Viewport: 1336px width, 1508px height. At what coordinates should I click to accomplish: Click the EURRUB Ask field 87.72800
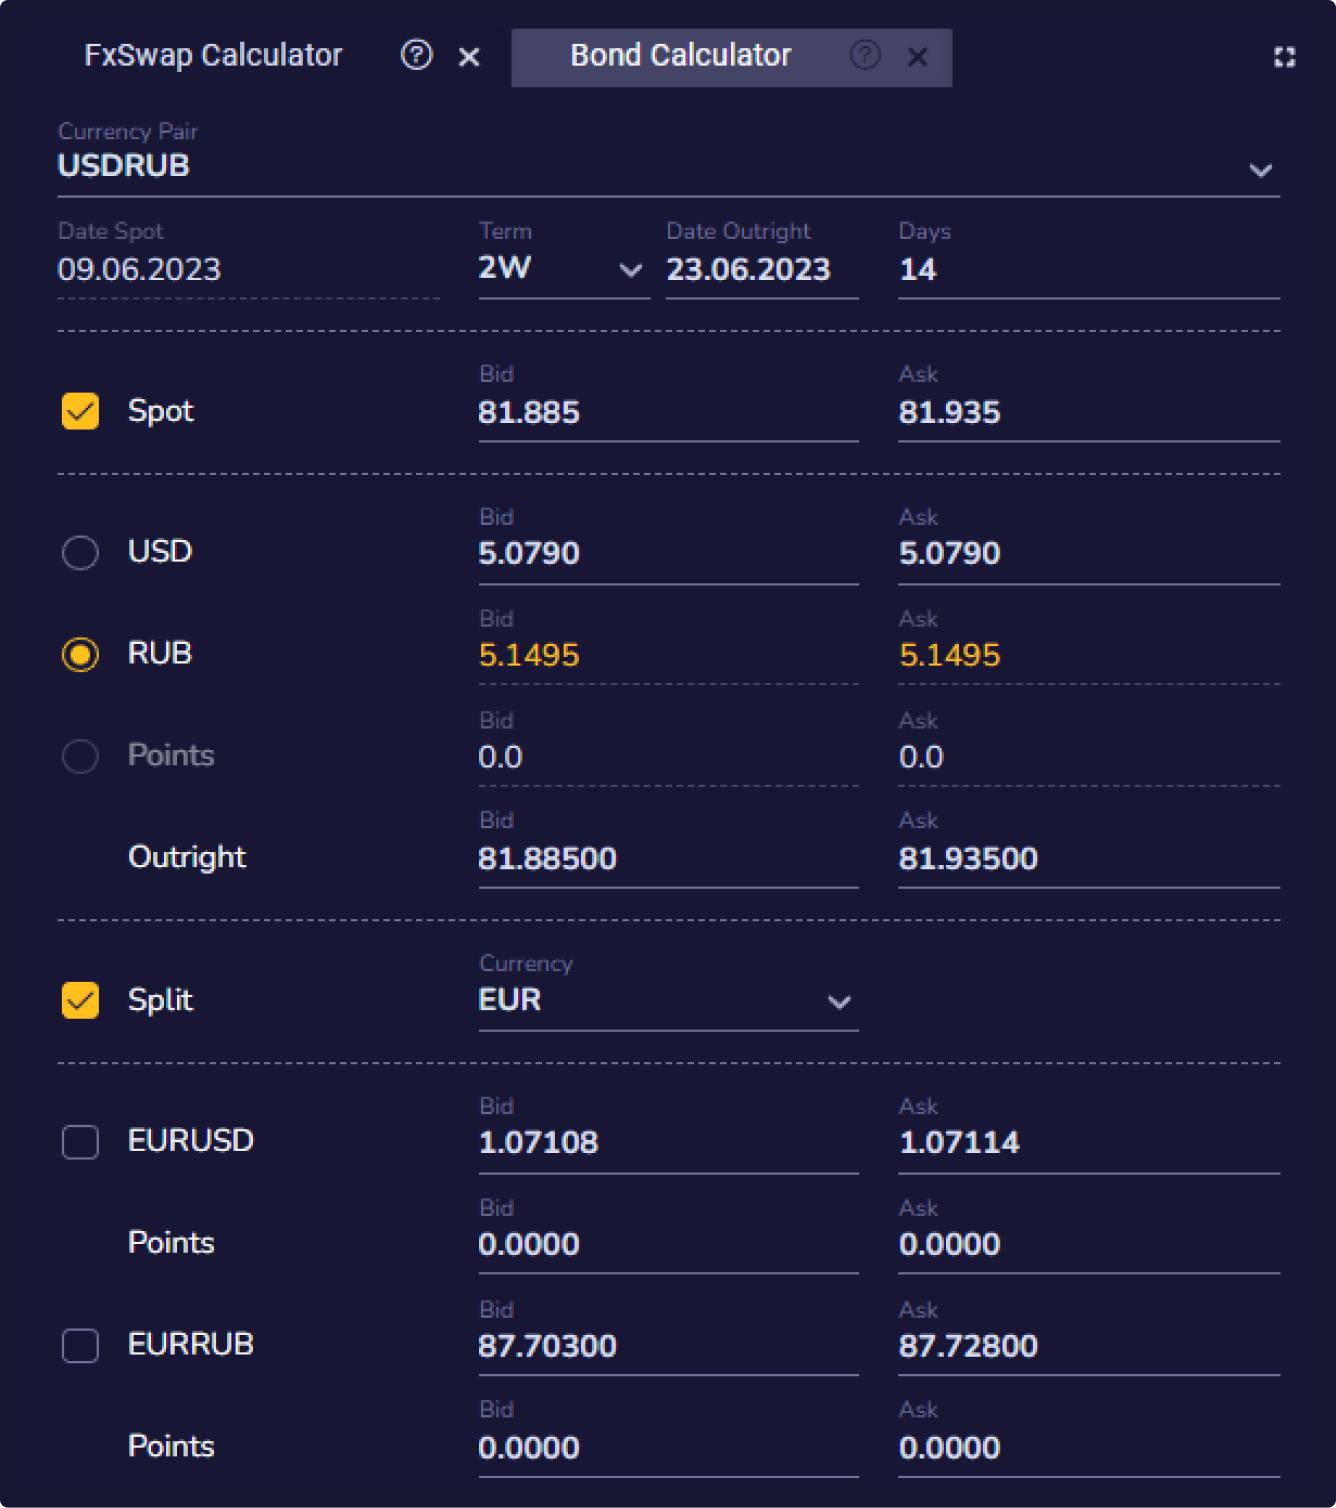point(1087,1347)
